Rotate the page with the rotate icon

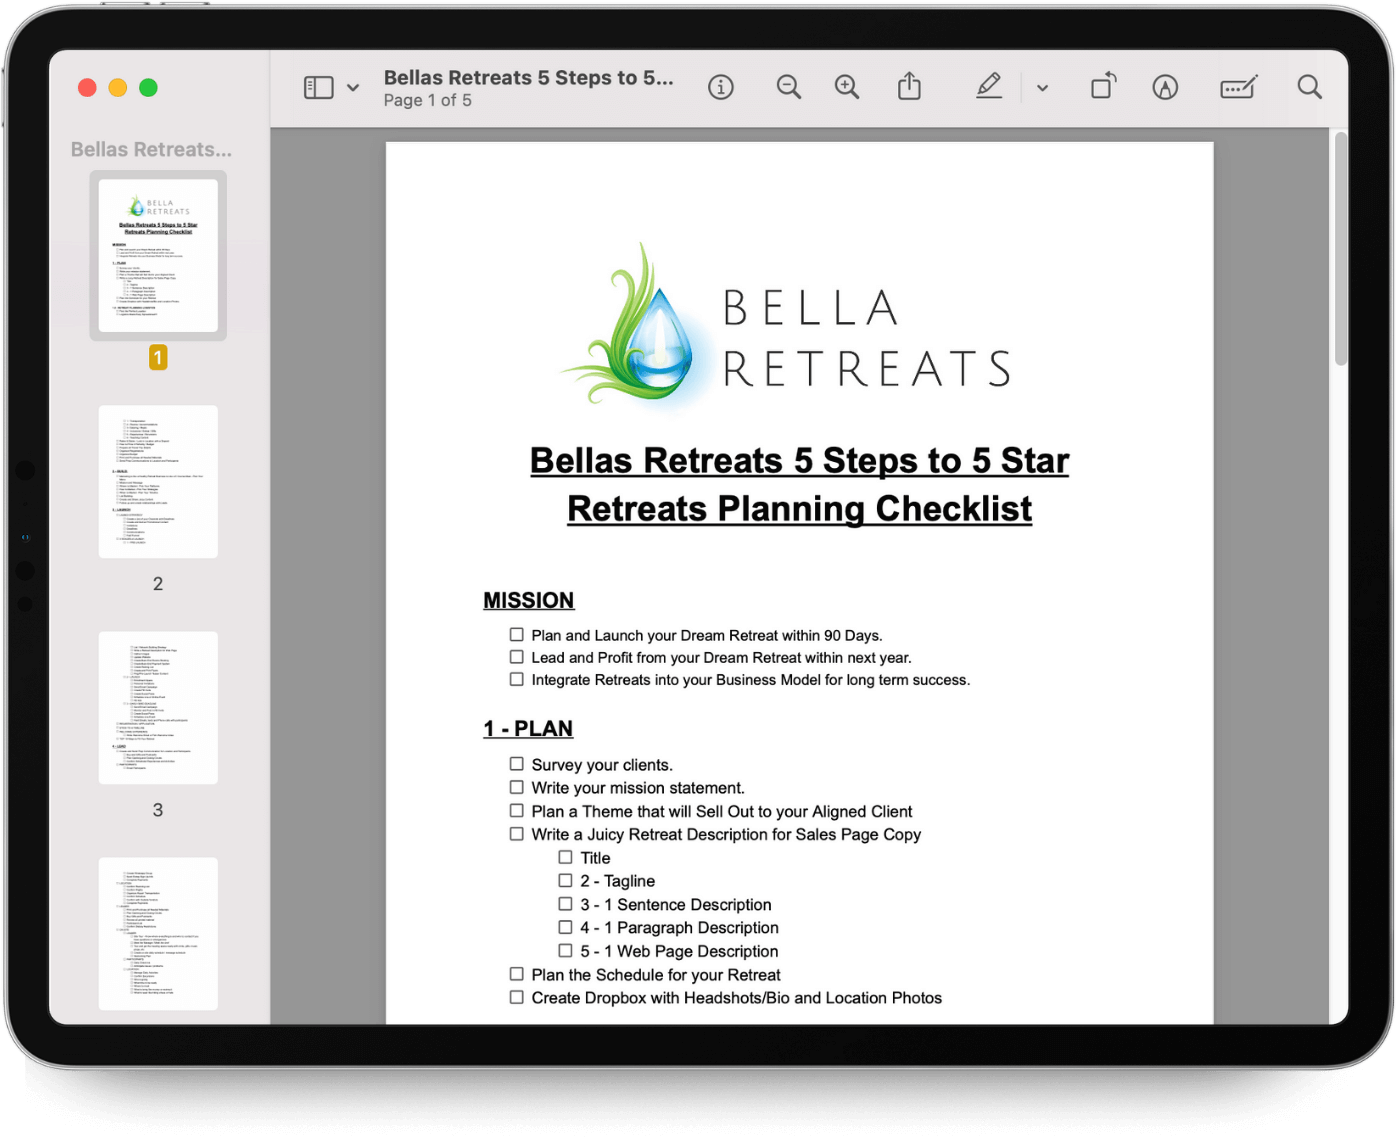[x=1103, y=87]
